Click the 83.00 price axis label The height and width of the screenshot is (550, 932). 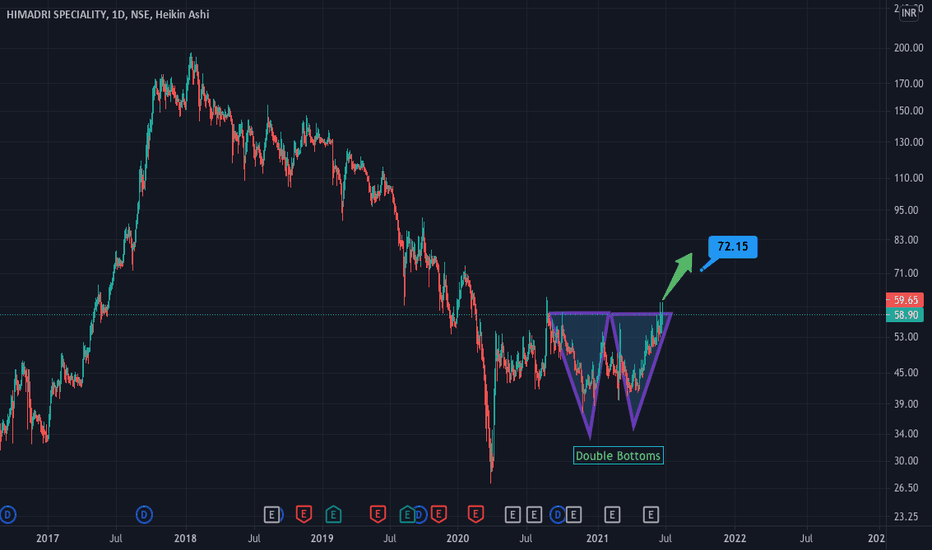point(906,240)
